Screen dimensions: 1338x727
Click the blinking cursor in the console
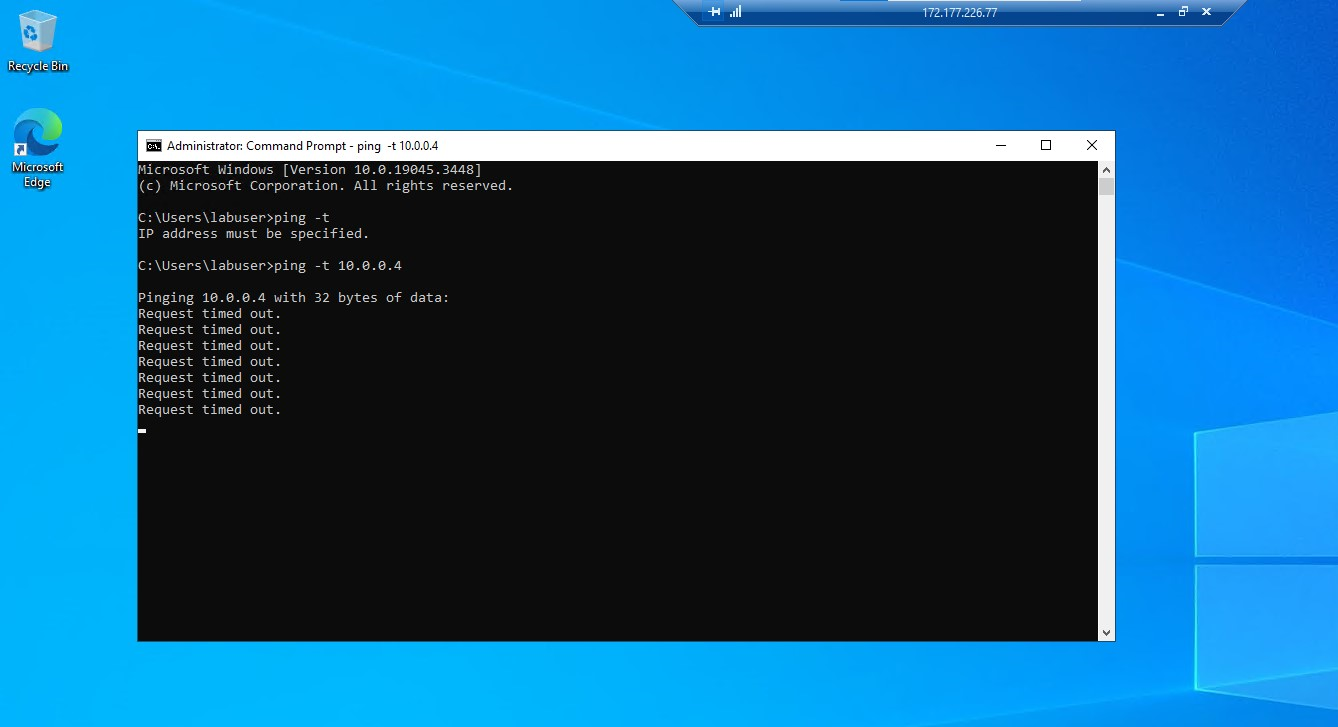pos(141,430)
